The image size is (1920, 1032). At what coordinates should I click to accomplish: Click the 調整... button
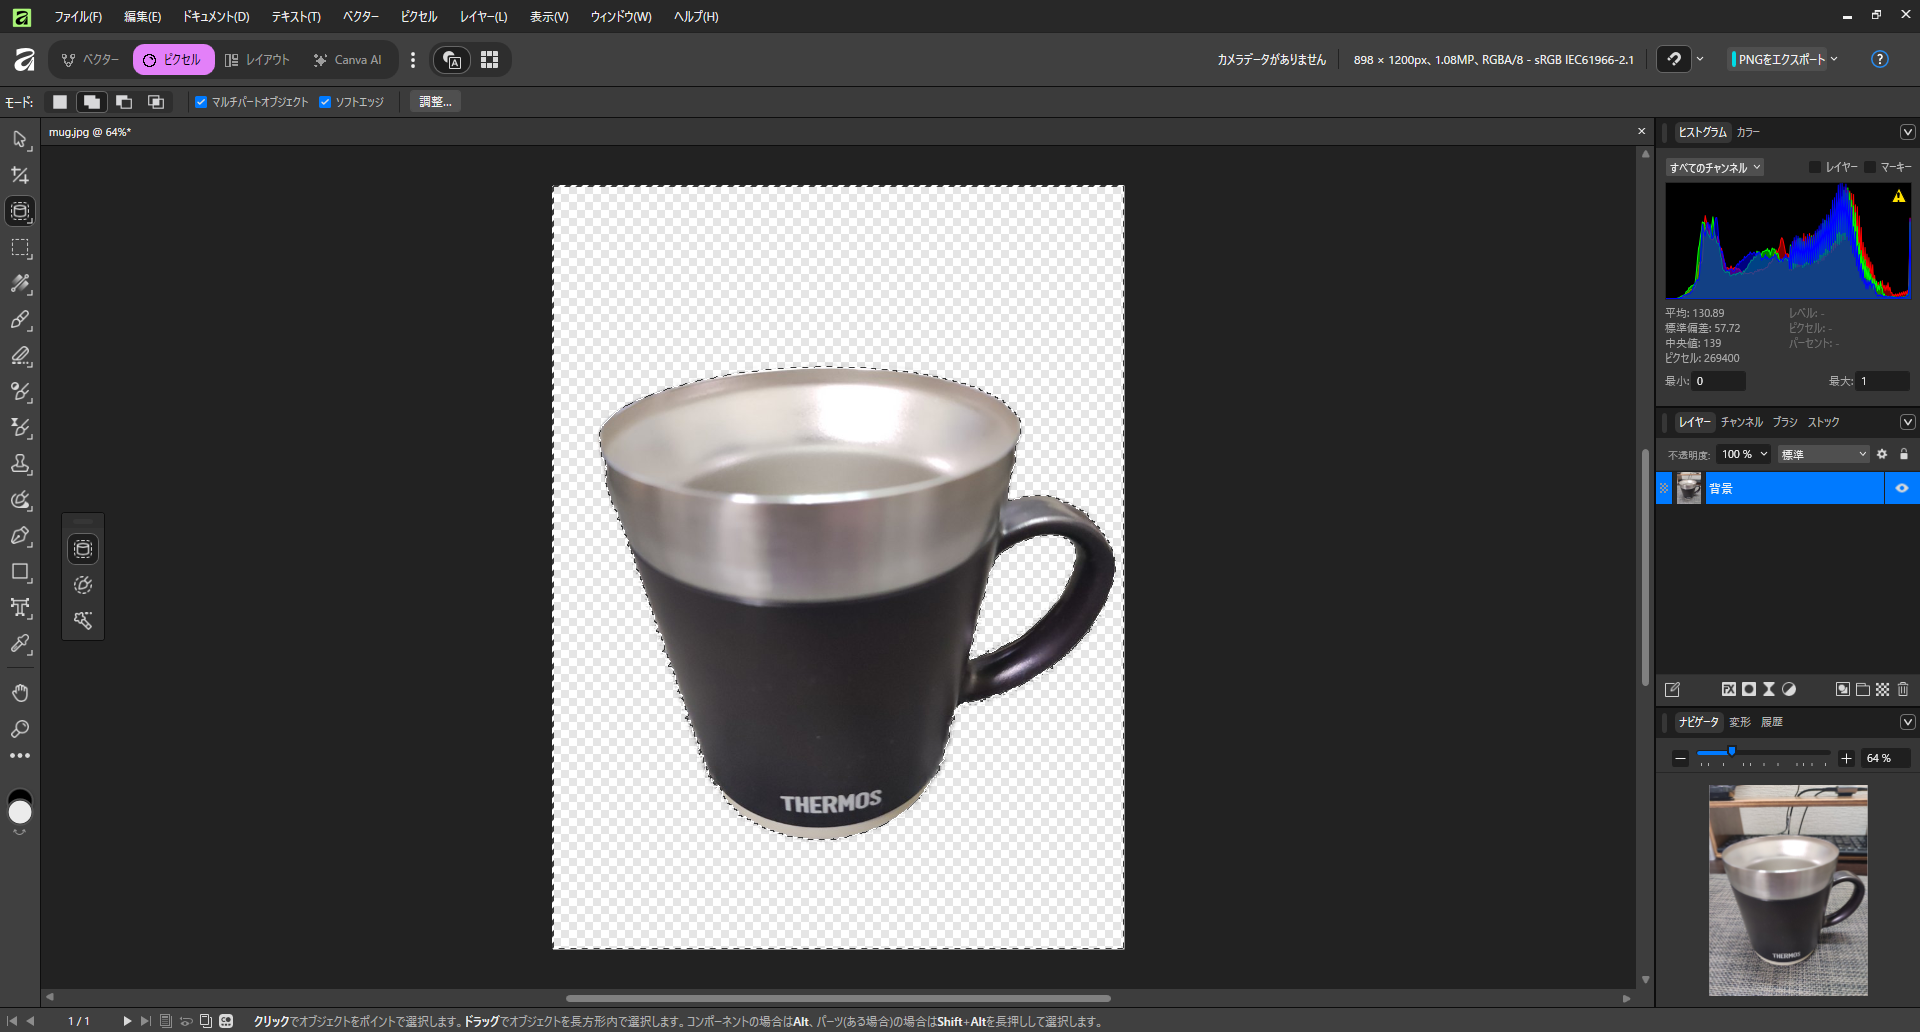pos(435,102)
